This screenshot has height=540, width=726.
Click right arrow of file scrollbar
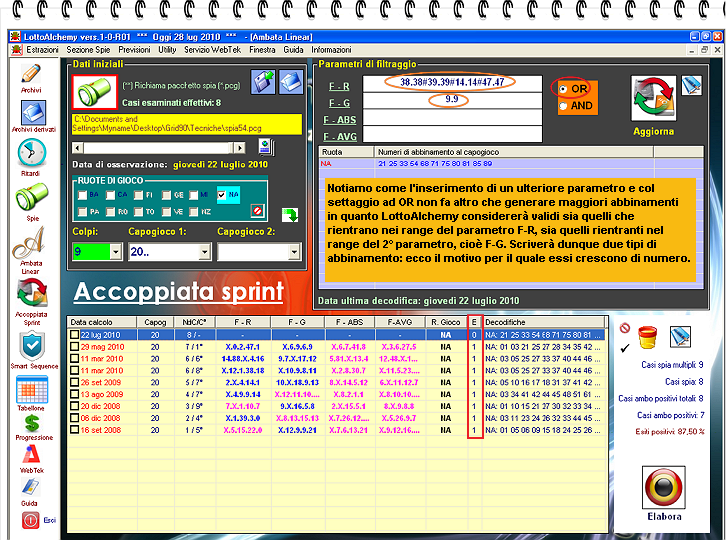point(239,148)
